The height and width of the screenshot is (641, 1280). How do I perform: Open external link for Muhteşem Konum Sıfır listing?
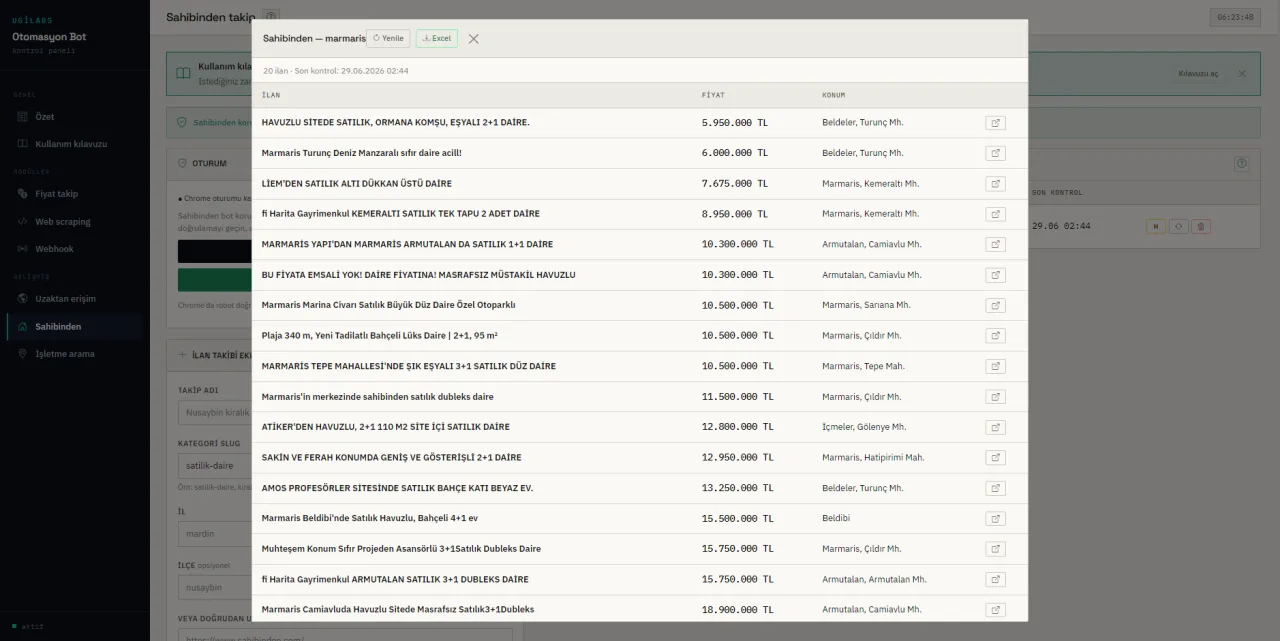[x=995, y=549]
